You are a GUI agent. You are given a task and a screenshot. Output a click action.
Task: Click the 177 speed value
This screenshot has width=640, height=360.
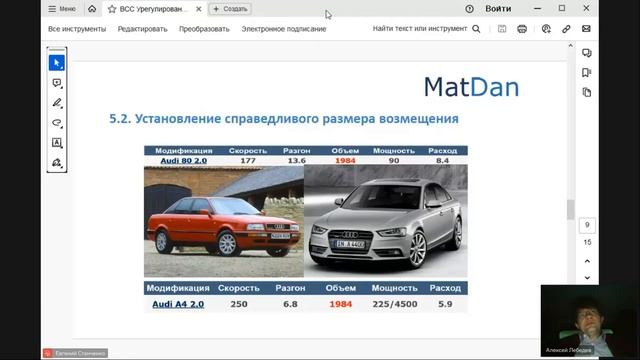[x=248, y=160]
